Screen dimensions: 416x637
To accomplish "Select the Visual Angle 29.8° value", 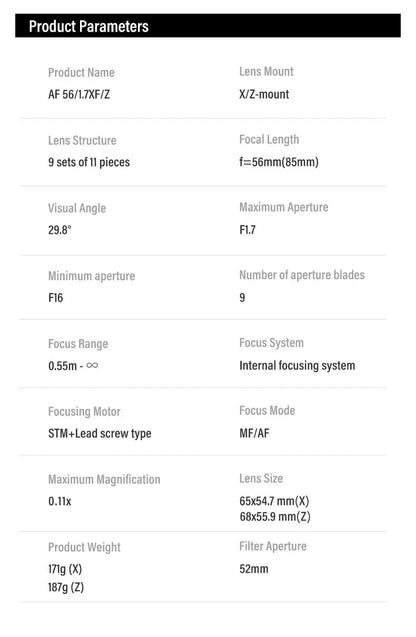I will coord(60,230).
